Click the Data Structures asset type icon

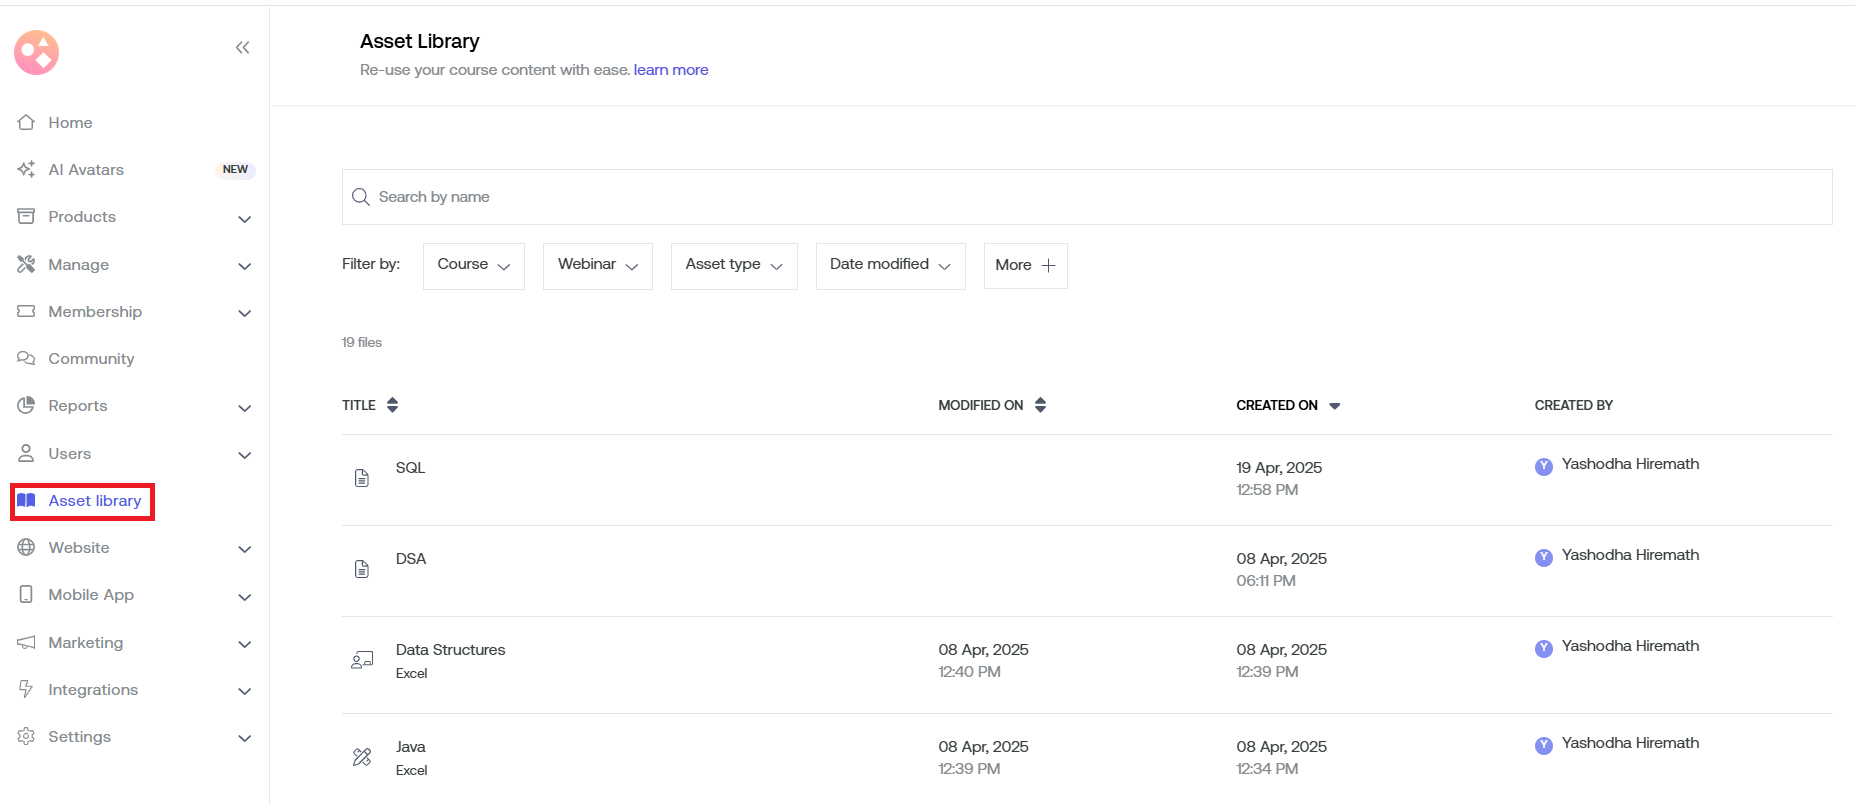(x=362, y=660)
